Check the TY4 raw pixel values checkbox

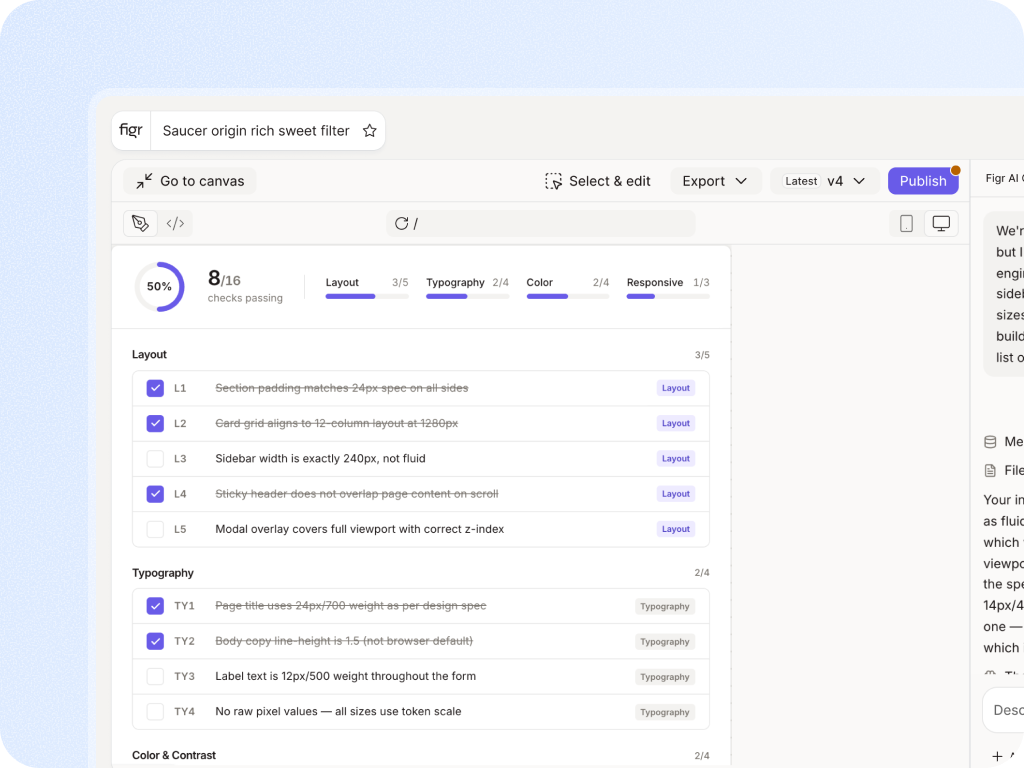pos(155,712)
